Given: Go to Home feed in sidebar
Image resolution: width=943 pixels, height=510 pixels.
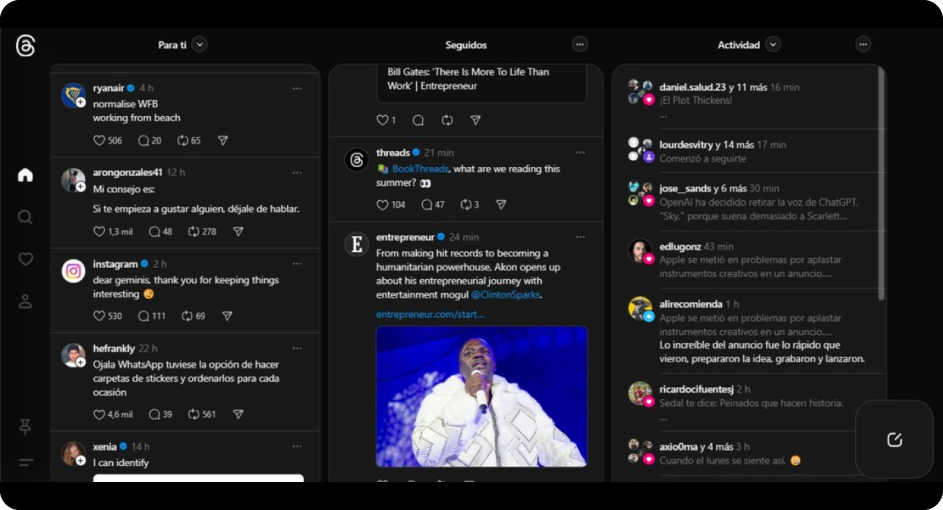Looking at the screenshot, I should click(25, 175).
